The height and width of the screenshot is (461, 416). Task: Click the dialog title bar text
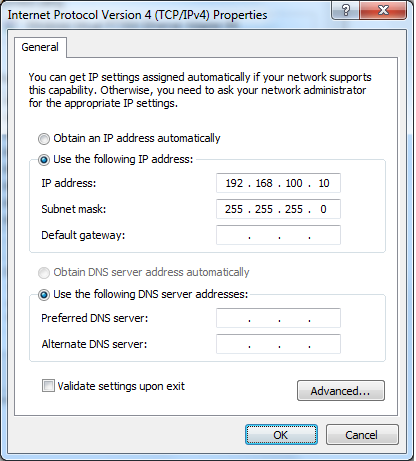(137, 15)
